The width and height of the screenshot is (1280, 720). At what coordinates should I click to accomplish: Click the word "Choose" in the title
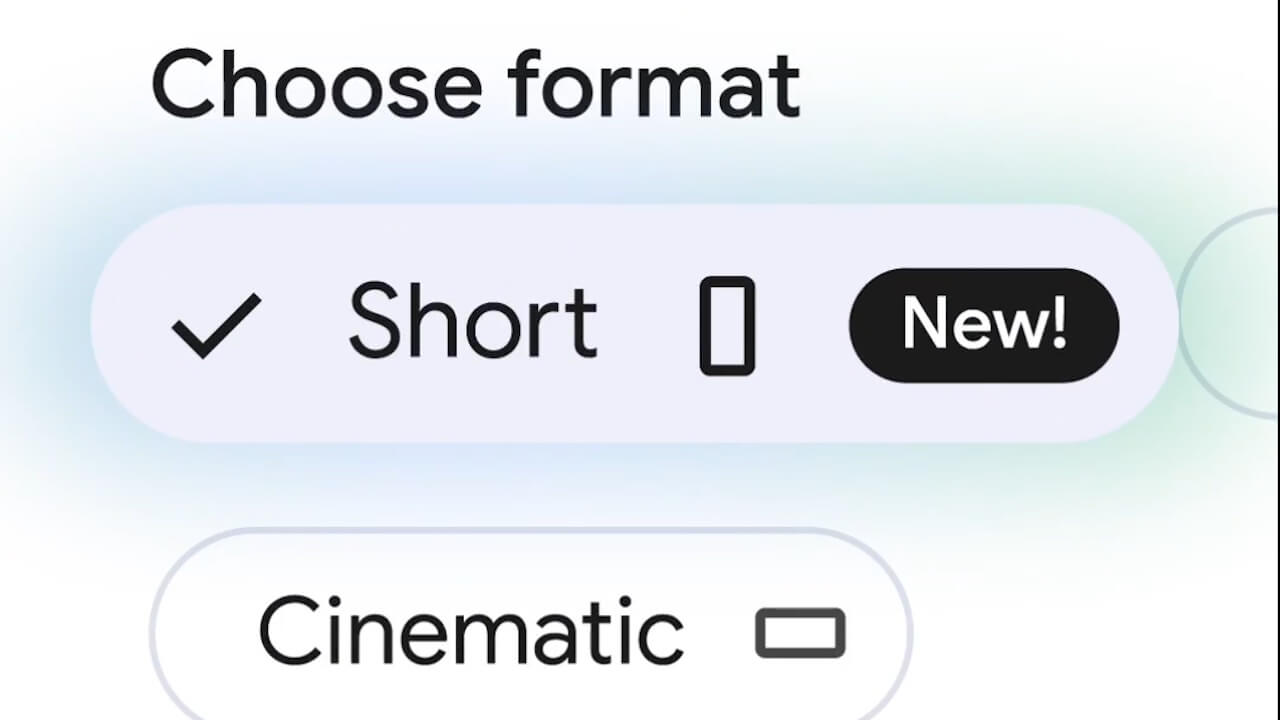317,84
